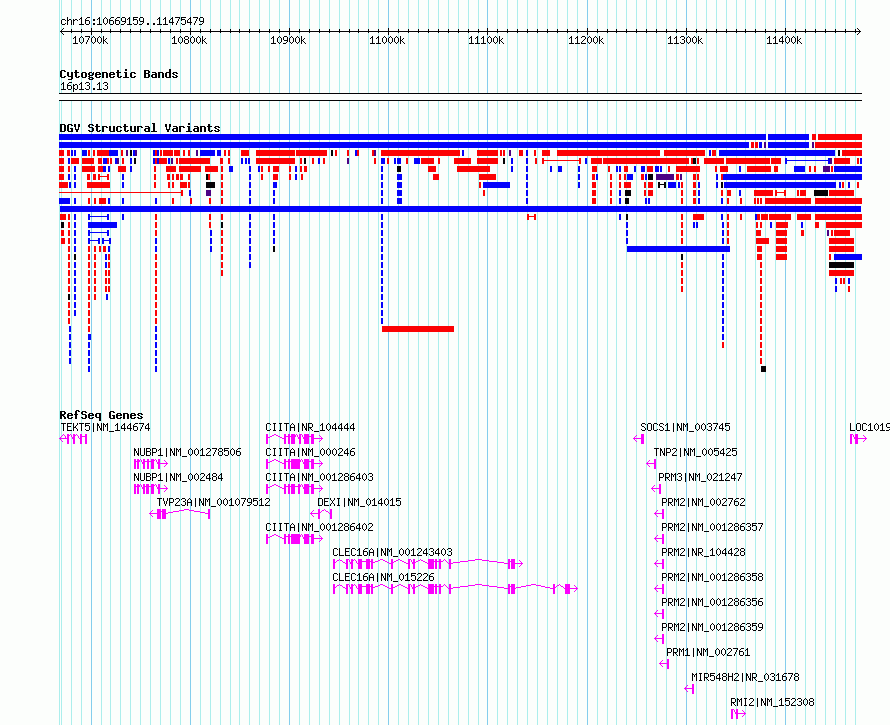Click the 11100k ruler tick label

[486, 40]
